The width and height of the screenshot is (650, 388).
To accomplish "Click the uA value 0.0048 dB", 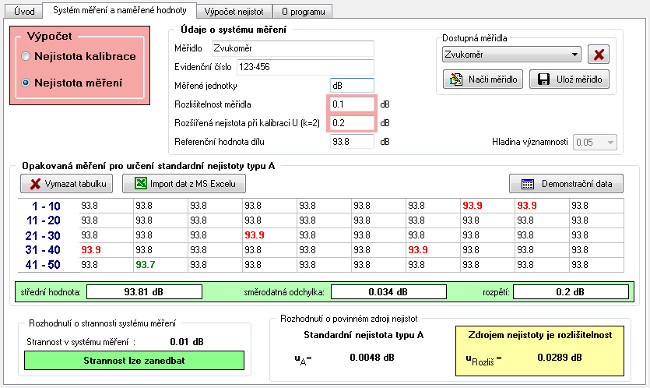I will 371,357.
